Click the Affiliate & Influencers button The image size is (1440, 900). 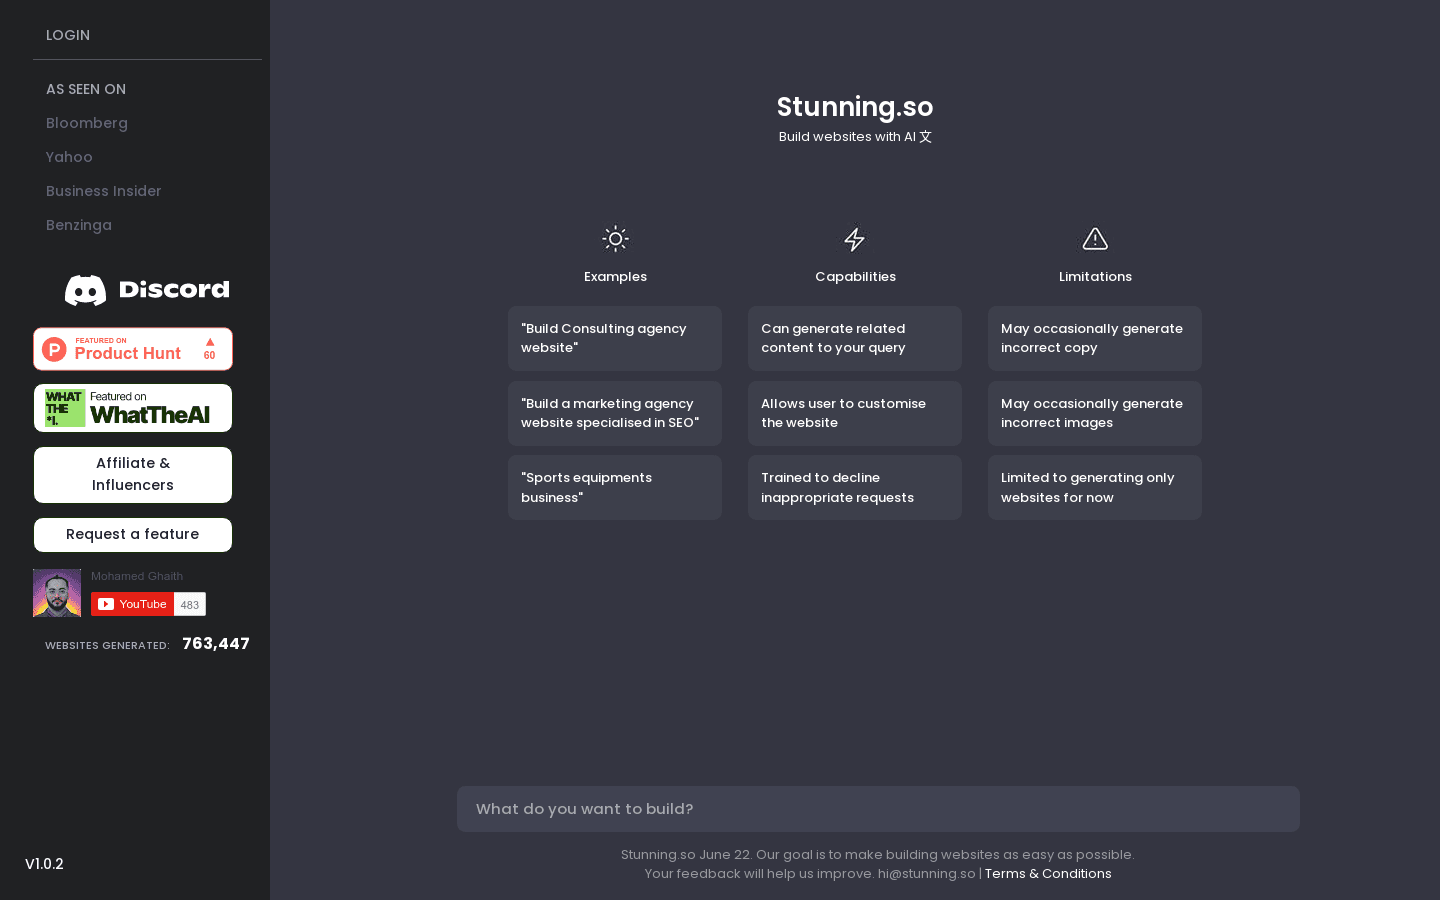pyautogui.click(x=133, y=474)
